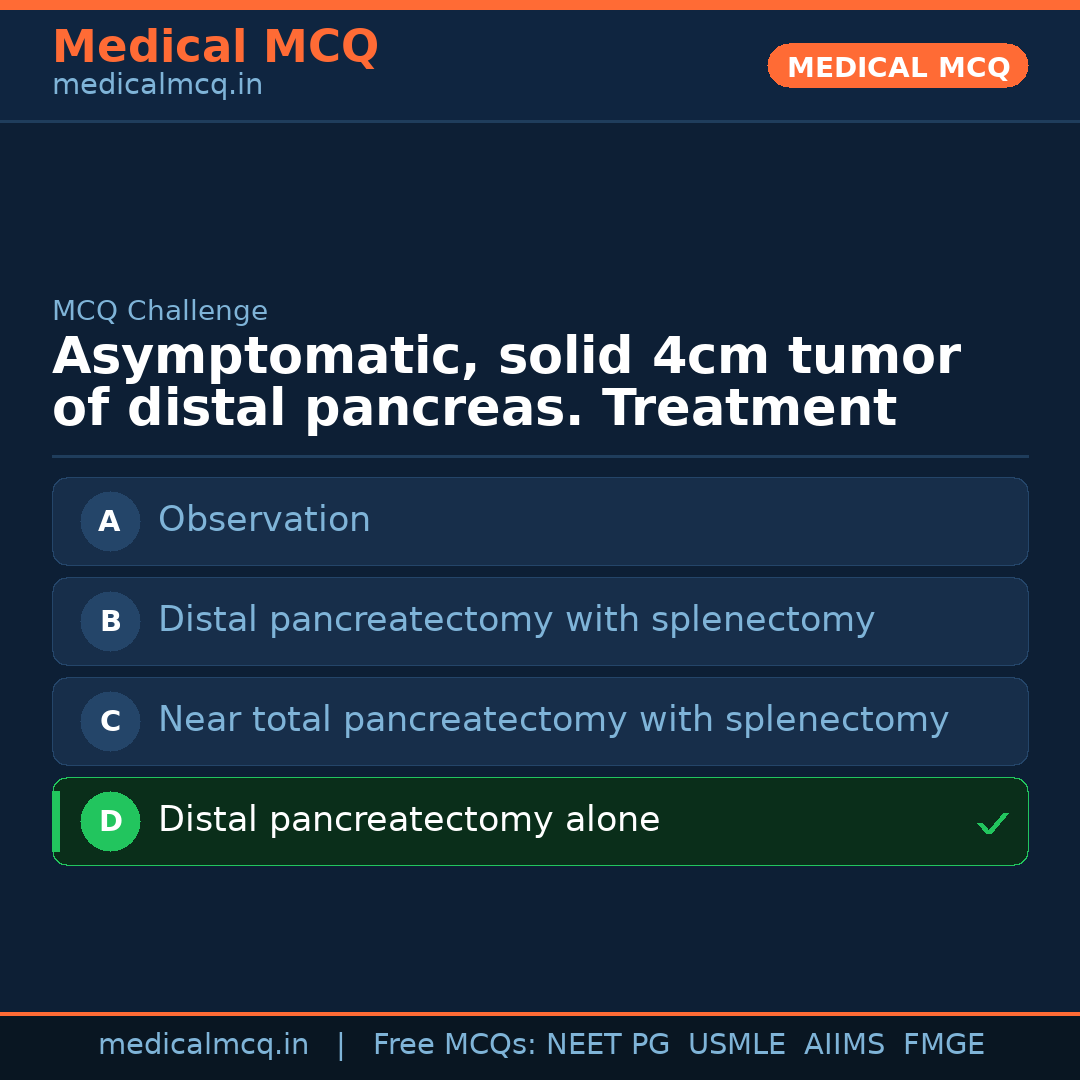
Task: Click the green letter D circle
Action: click(x=110, y=821)
